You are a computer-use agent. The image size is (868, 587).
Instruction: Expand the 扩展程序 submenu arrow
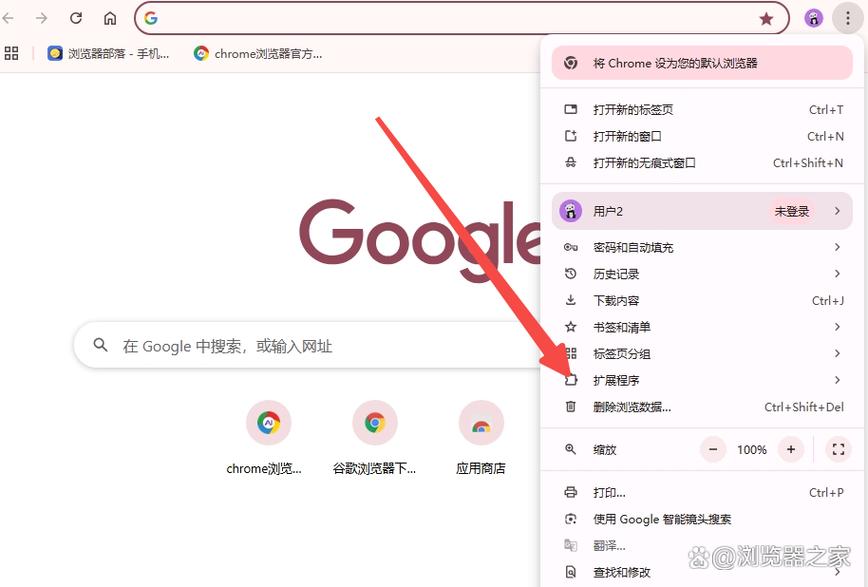coord(837,380)
